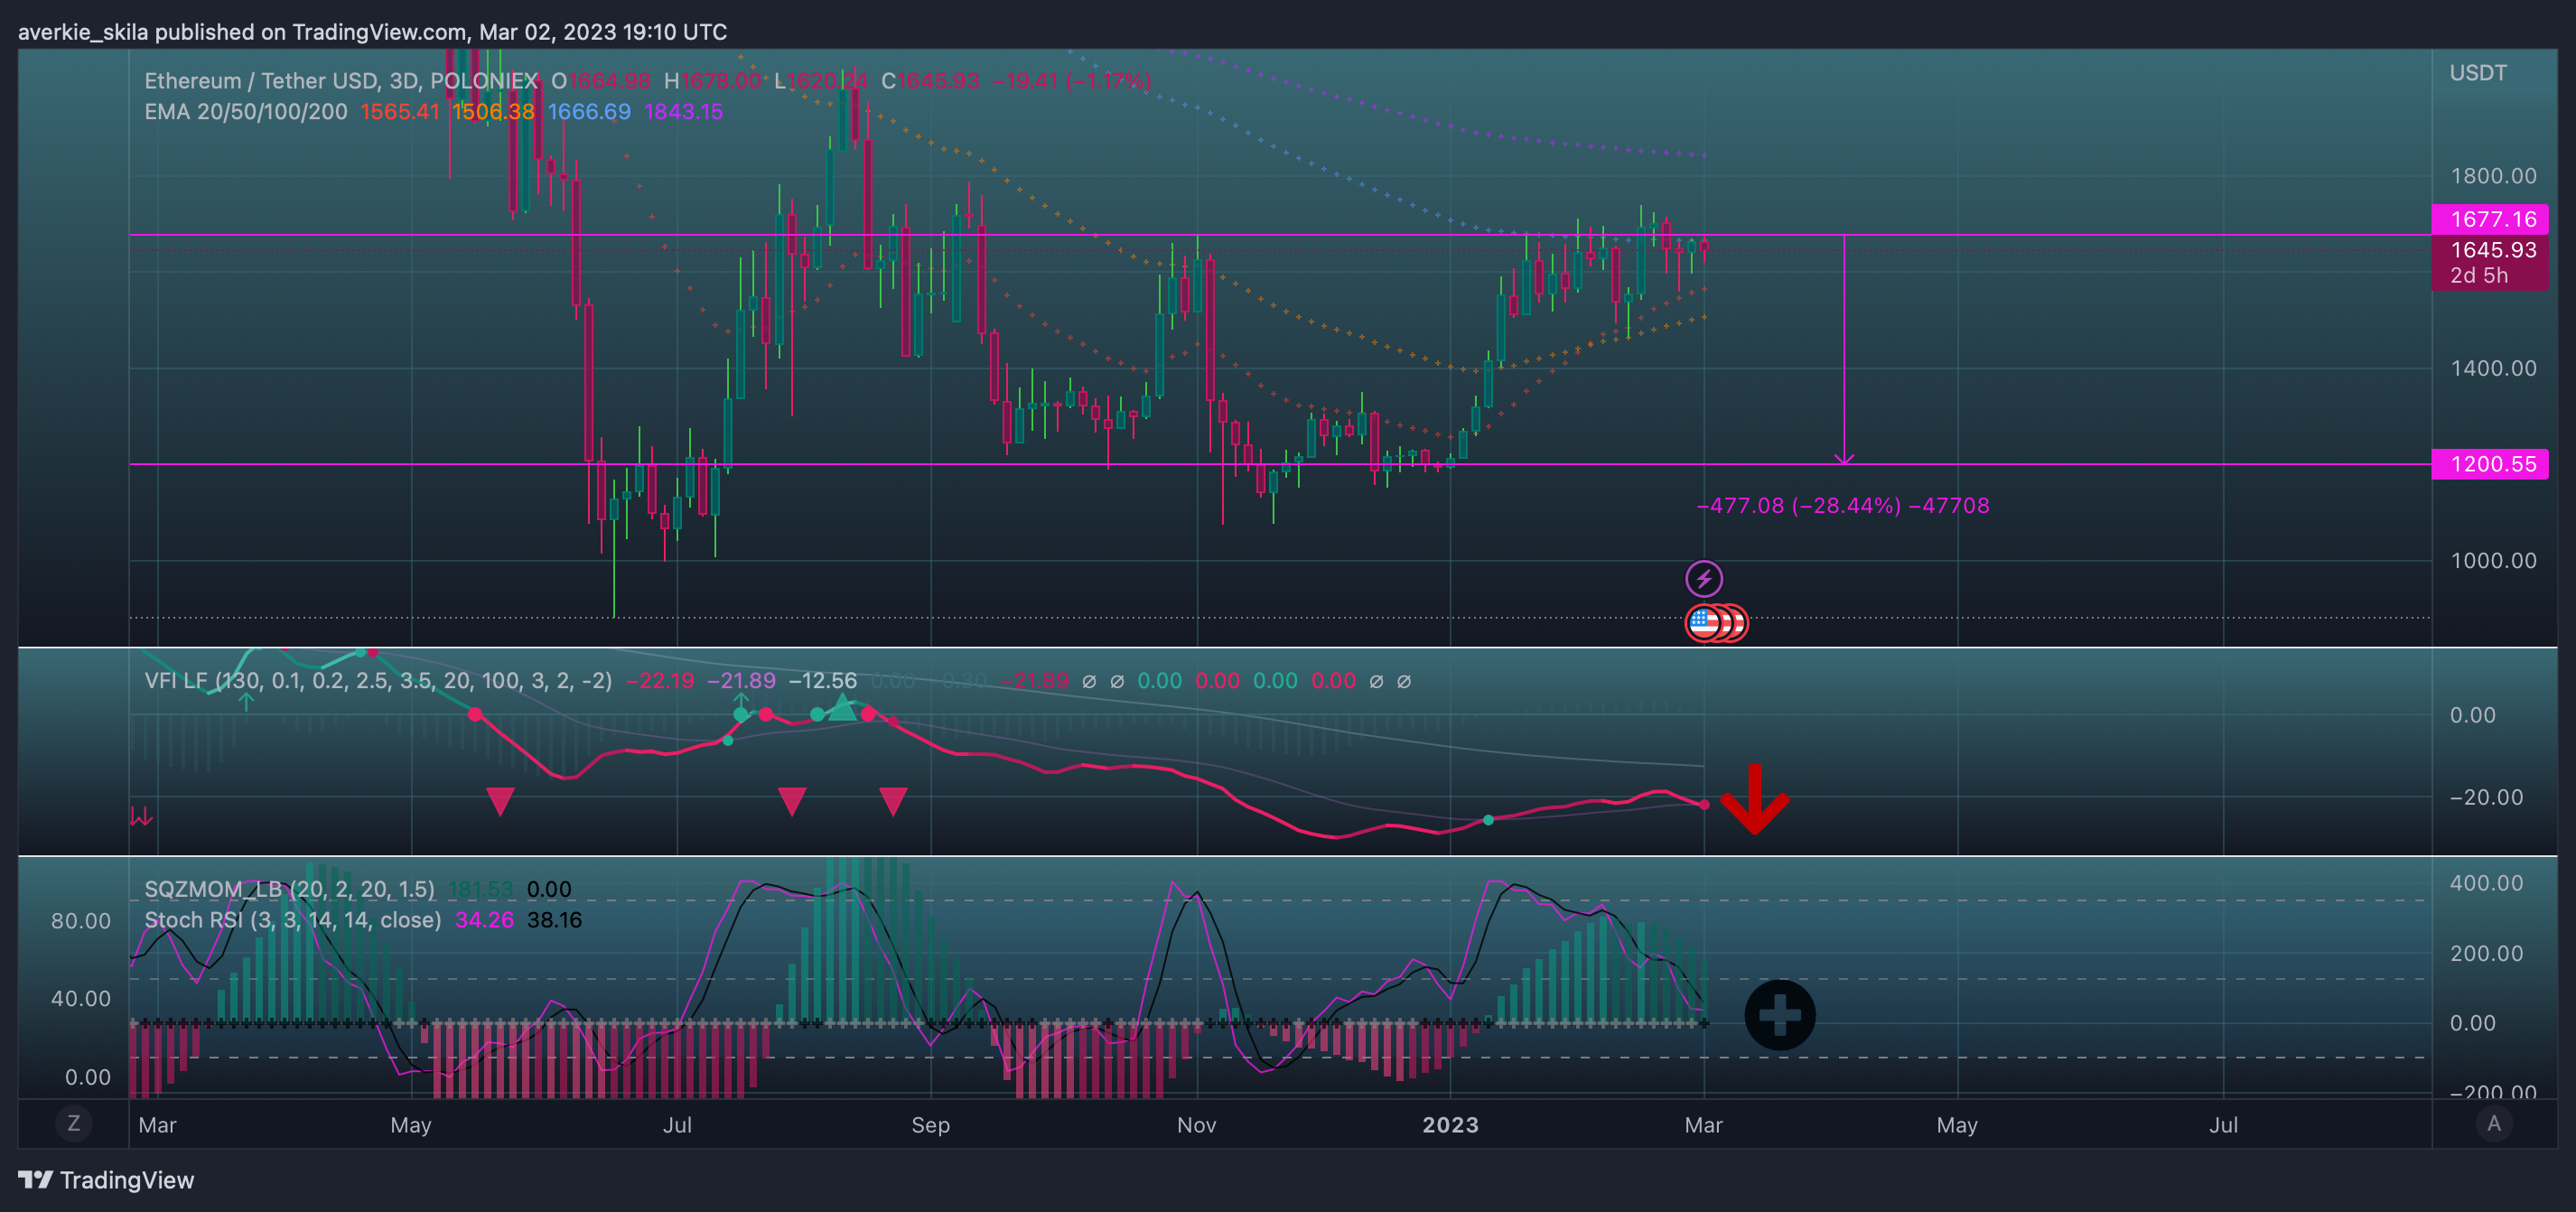Click the EMA 200 value 1843.15

683,112
